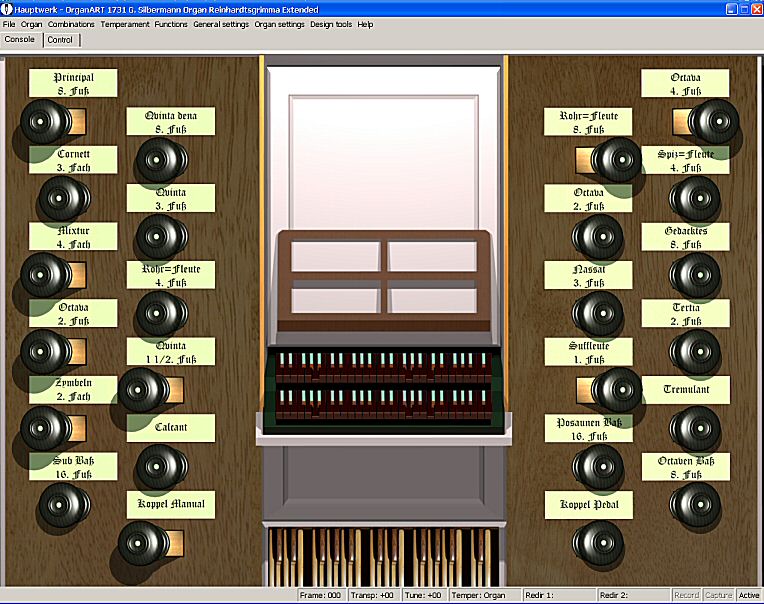Click the Temper: Organ status field

[x=484, y=595]
